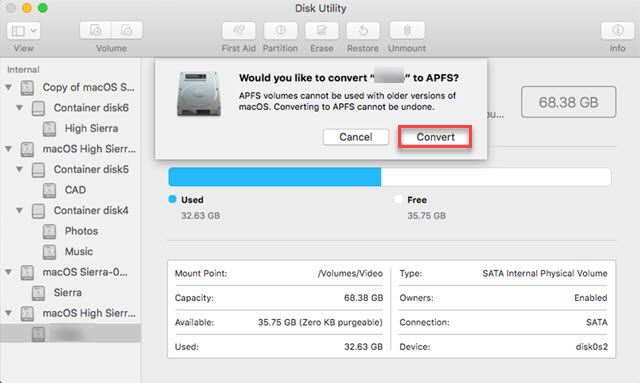
Task: Click the Photos label in sidebar
Action: 81,231
